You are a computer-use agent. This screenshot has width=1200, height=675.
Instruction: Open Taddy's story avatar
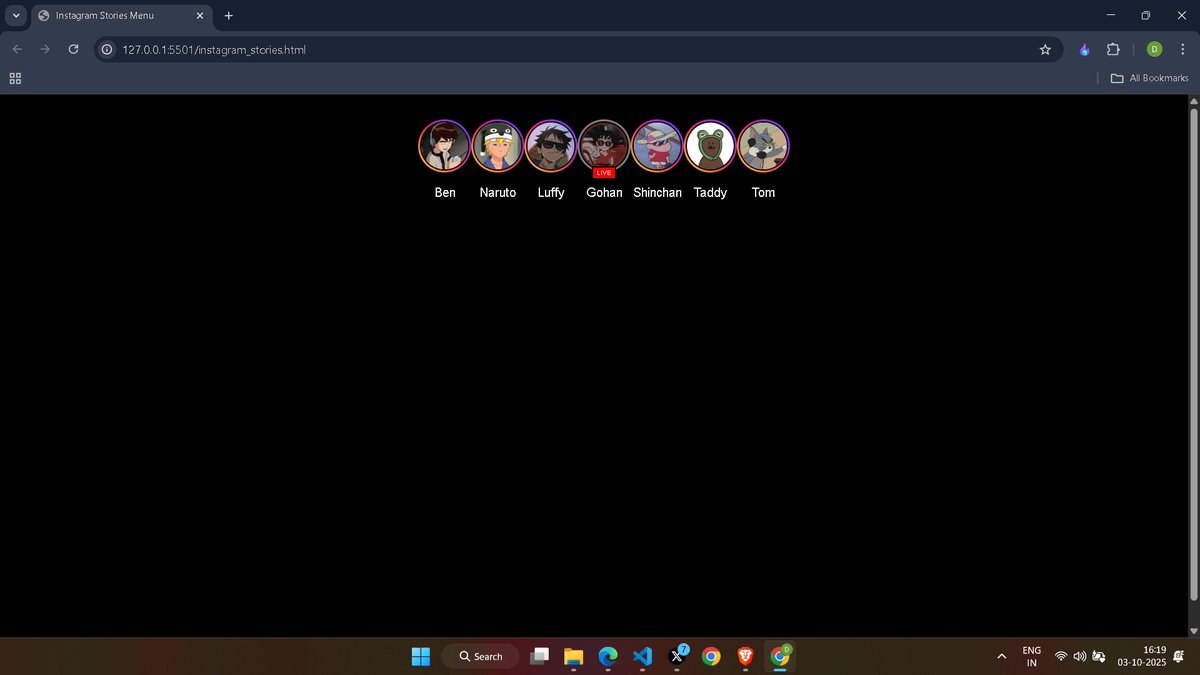click(710, 146)
